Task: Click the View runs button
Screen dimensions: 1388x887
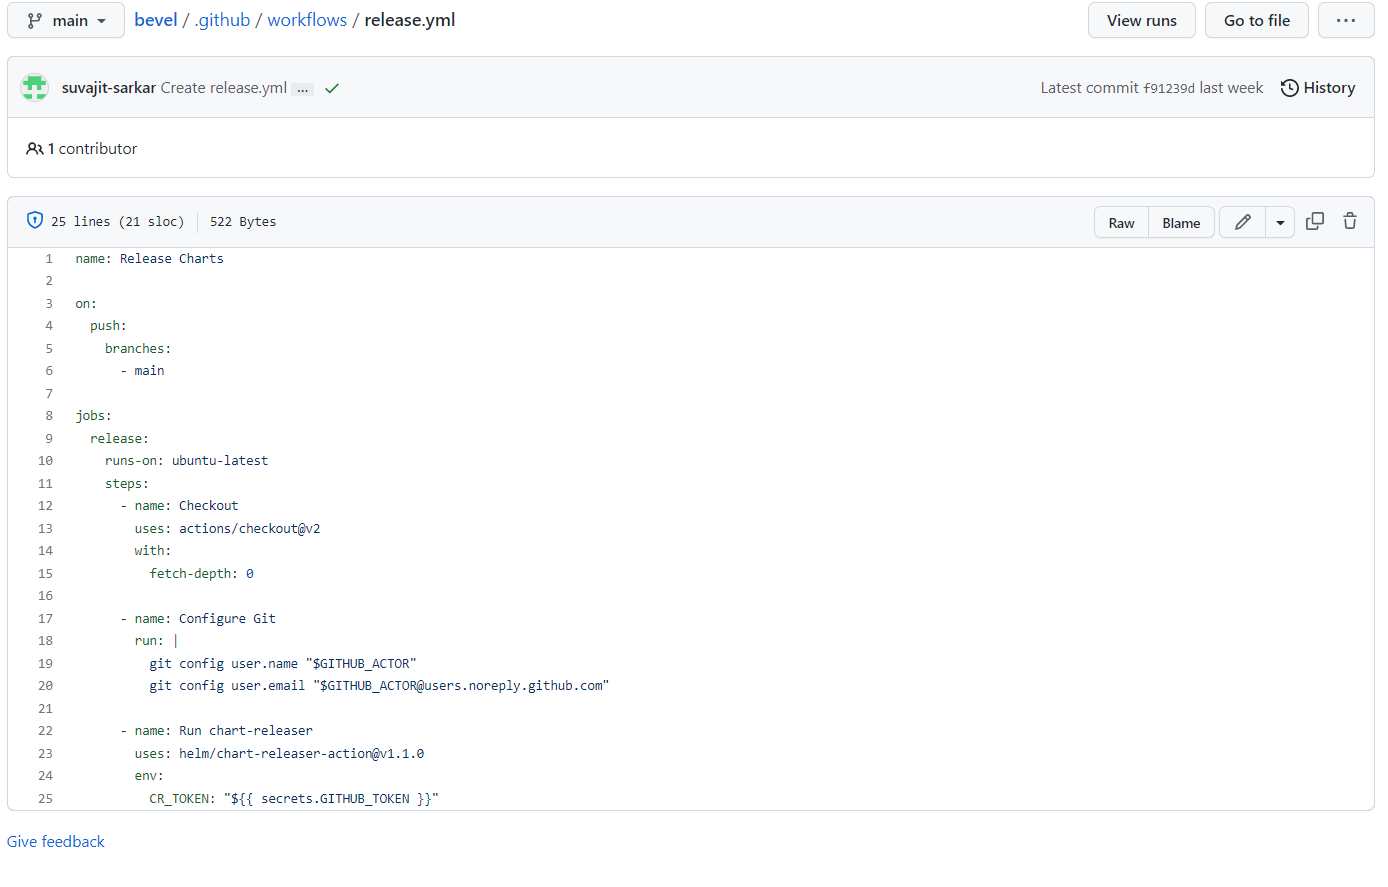Action: click(x=1141, y=20)
